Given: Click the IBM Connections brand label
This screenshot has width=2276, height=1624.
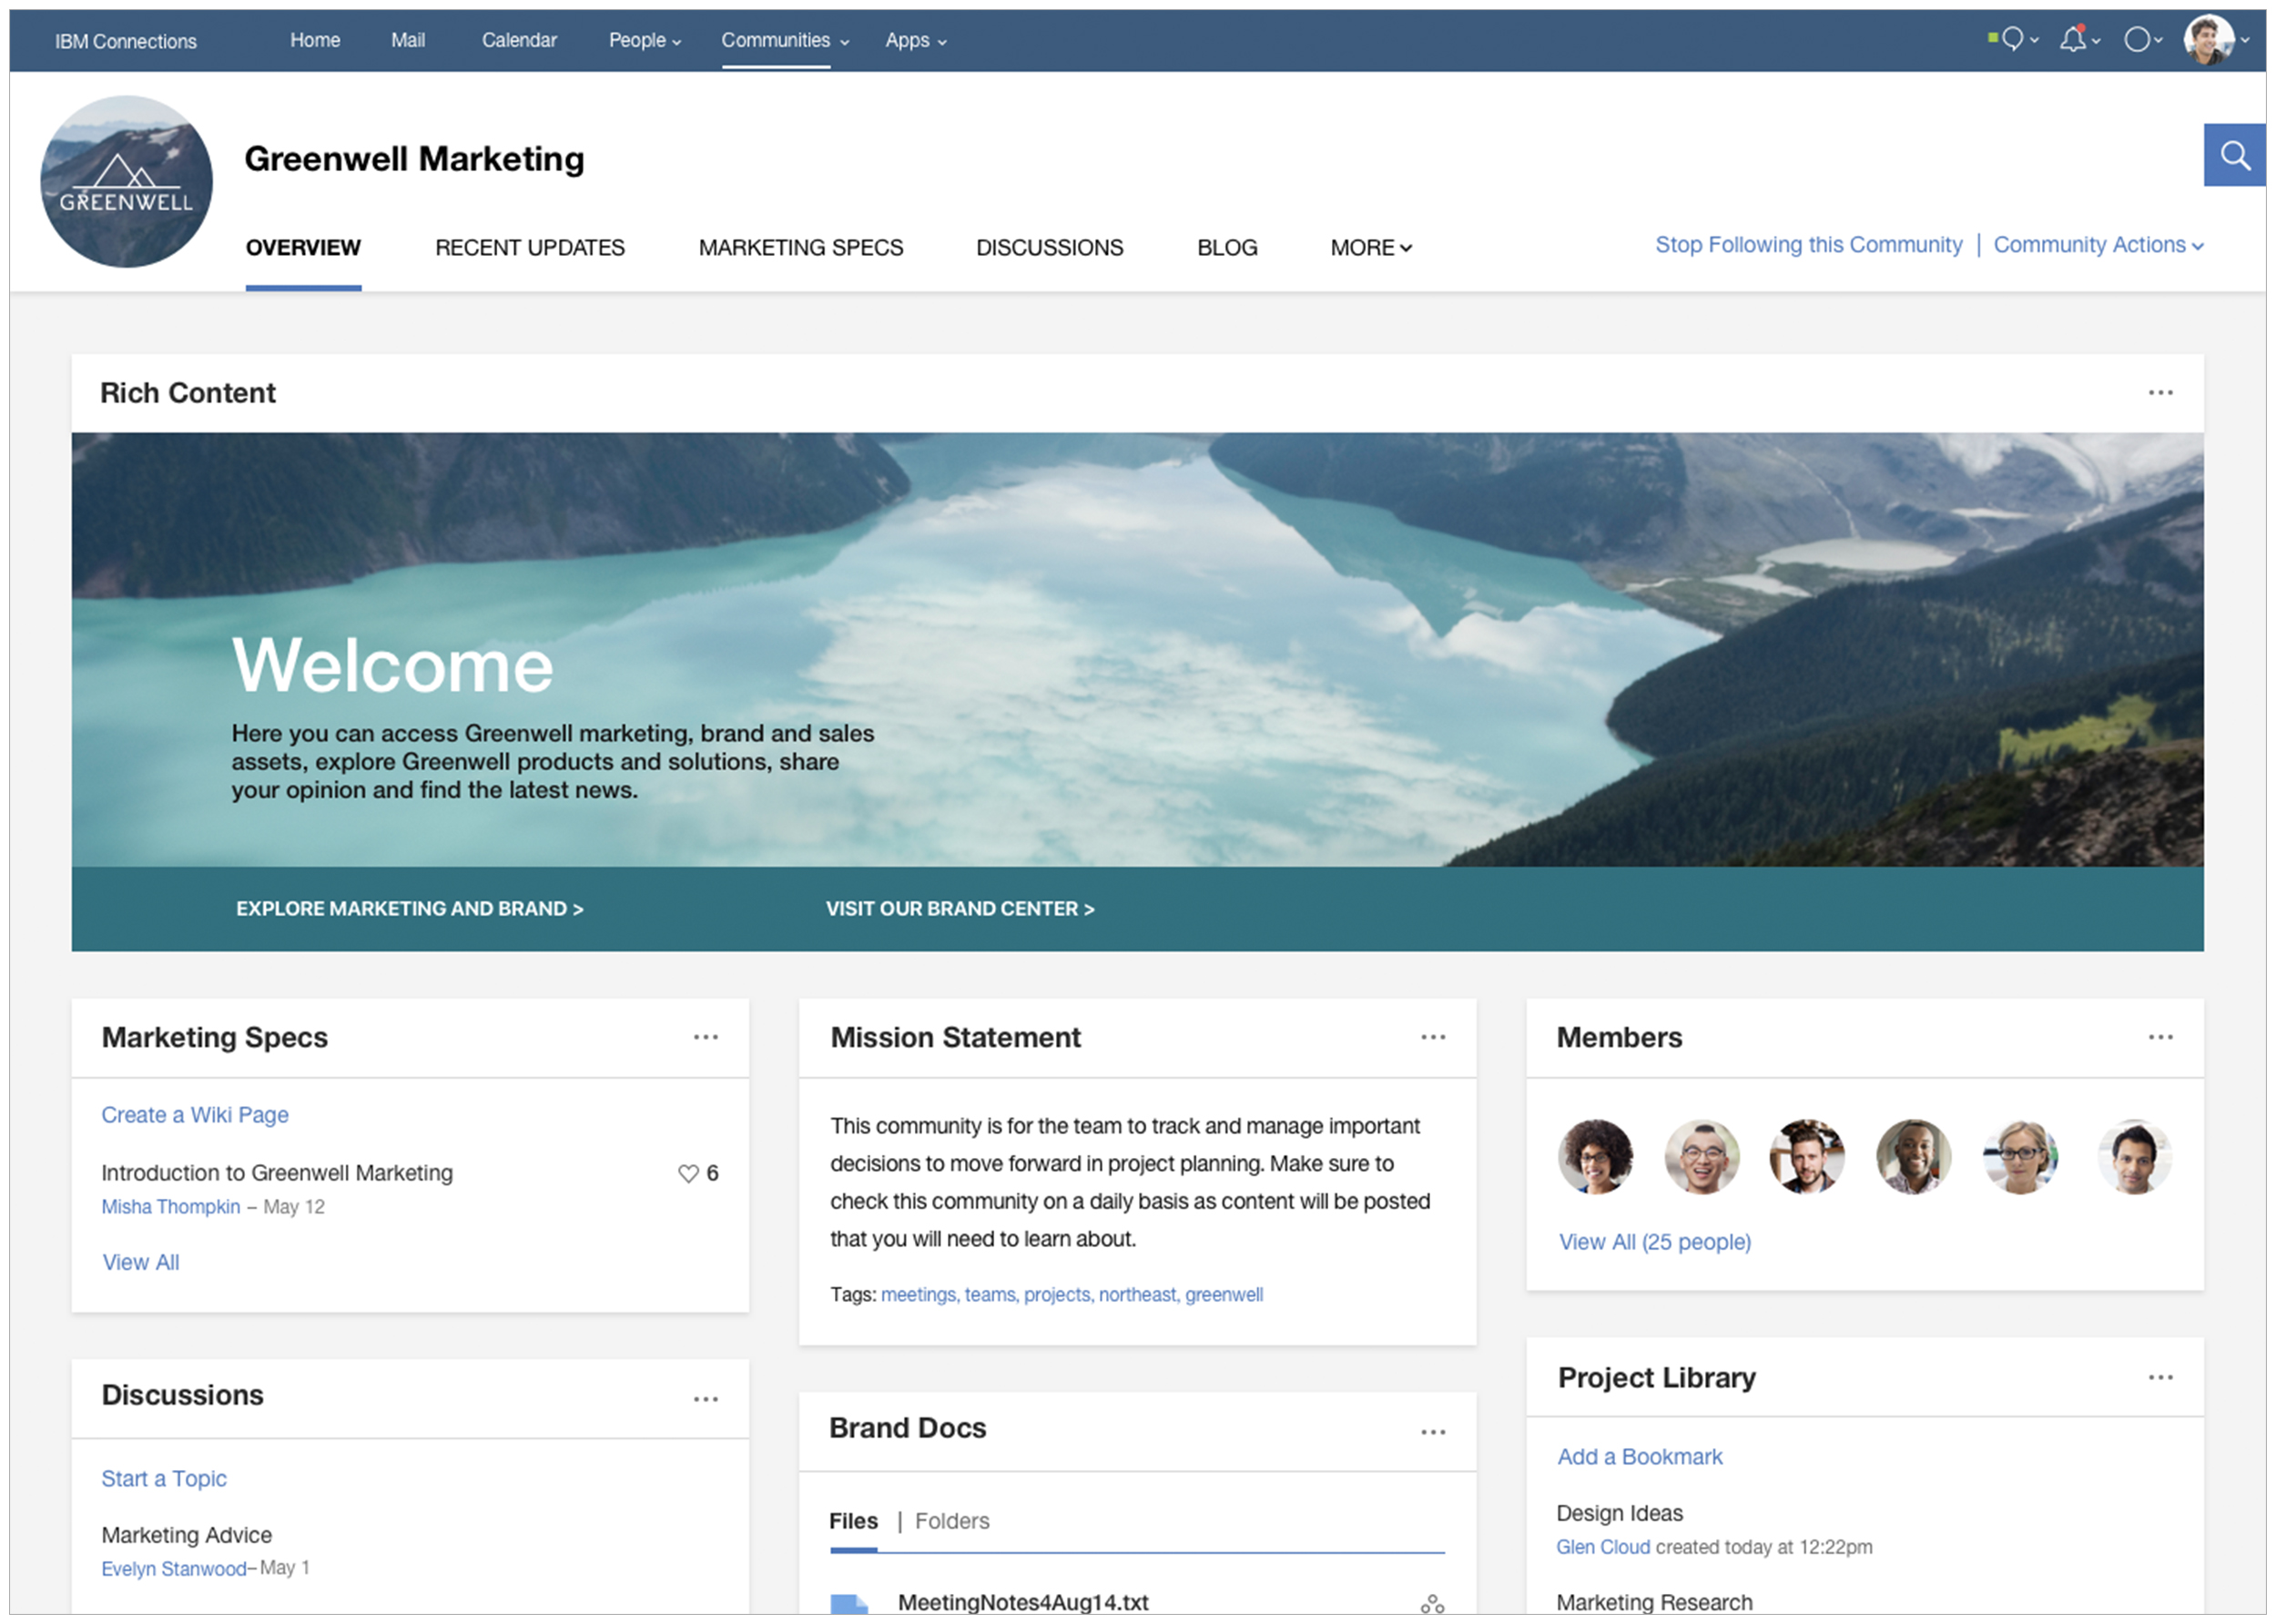Looking at the screenshot, I should coord(126,41).
